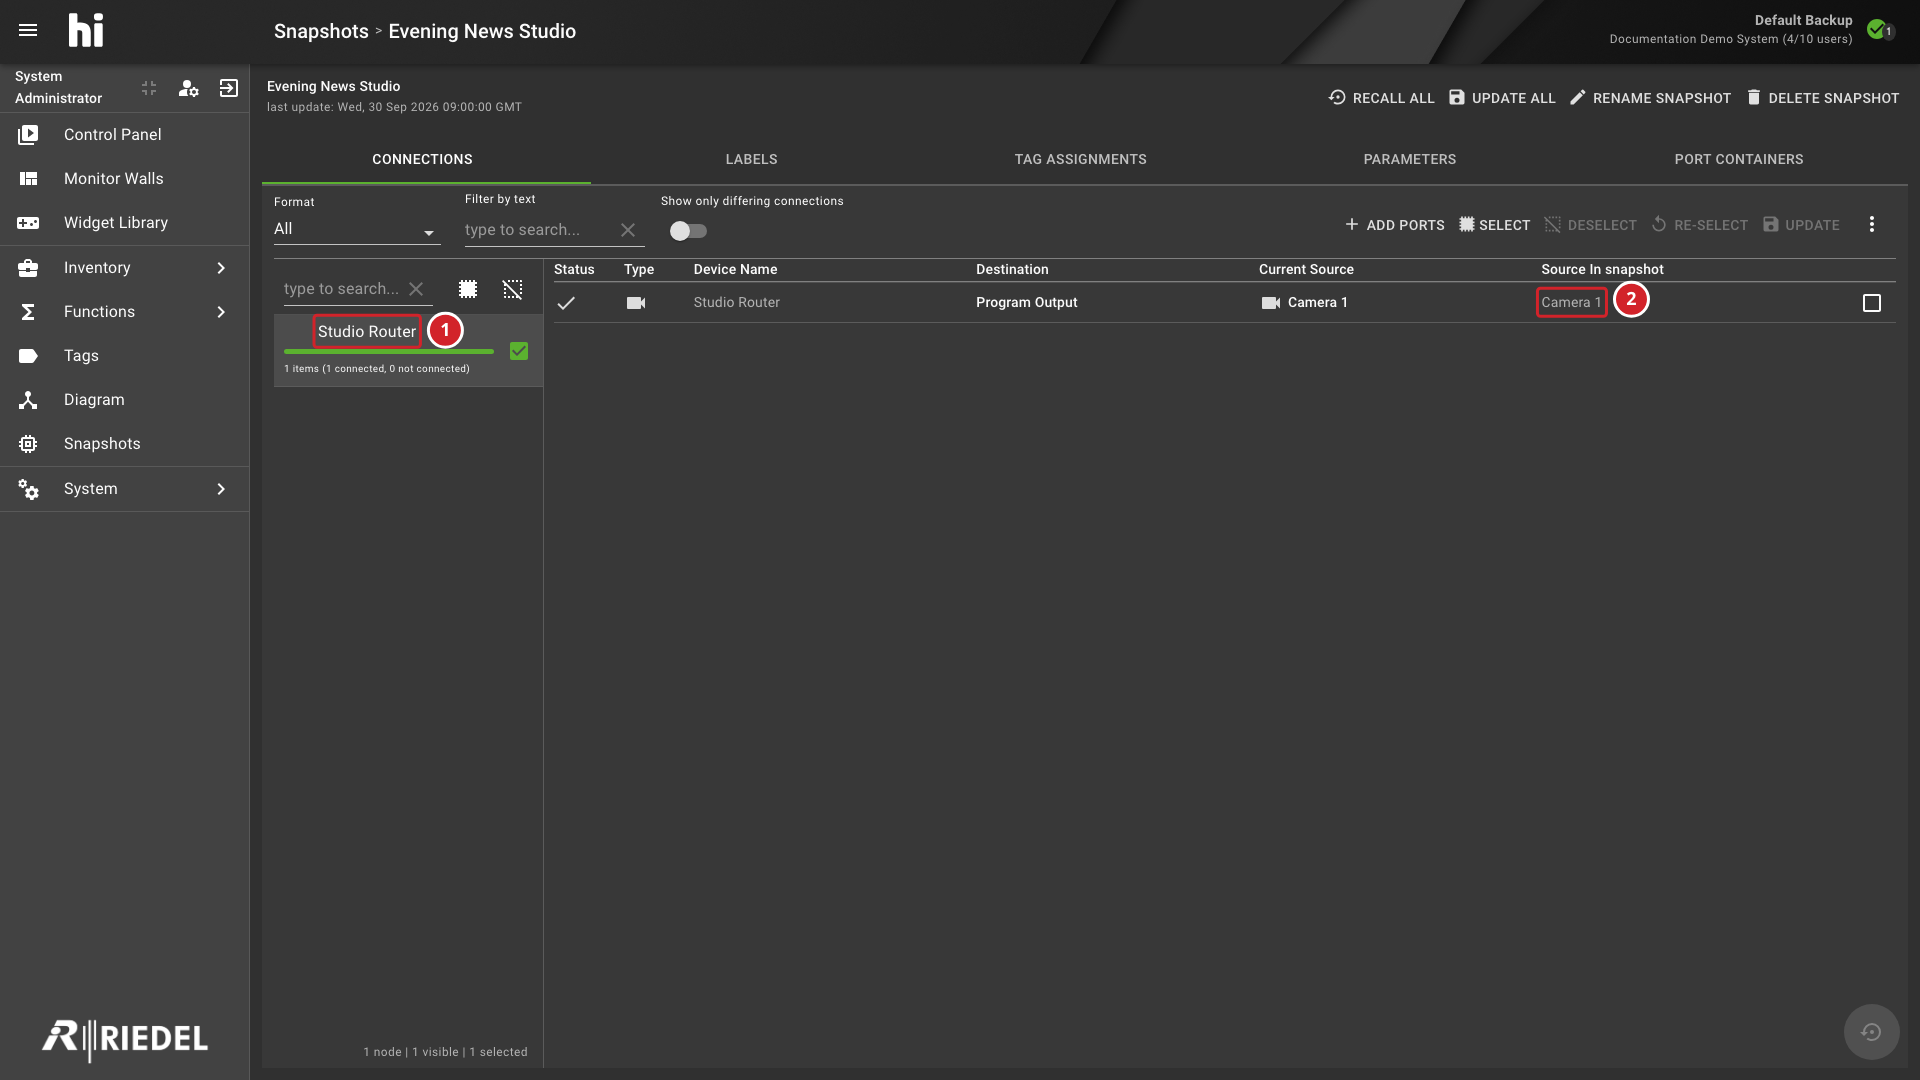The image size is (1920, 1080).
Task: Open the Widget Library
Action: point(124,223)
